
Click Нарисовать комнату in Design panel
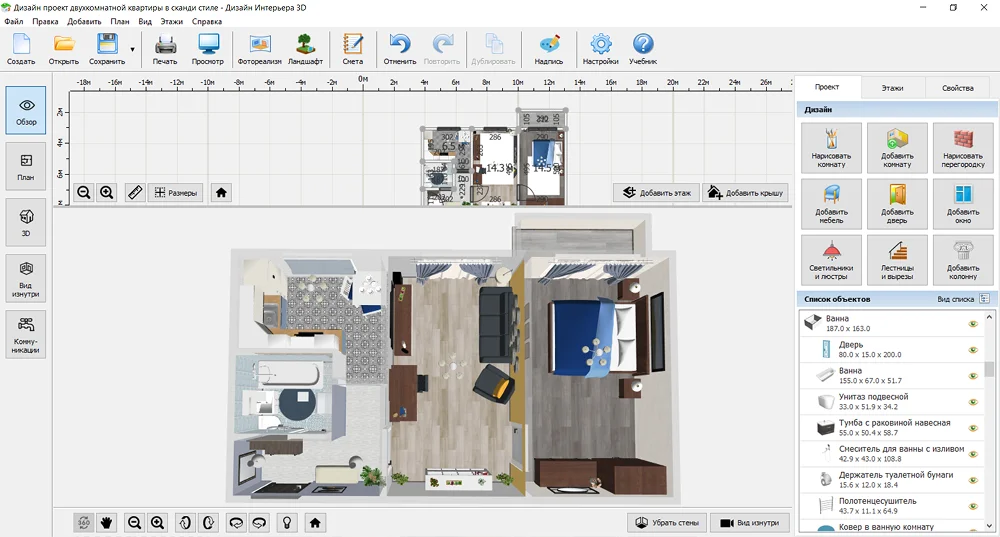[830, 146]
